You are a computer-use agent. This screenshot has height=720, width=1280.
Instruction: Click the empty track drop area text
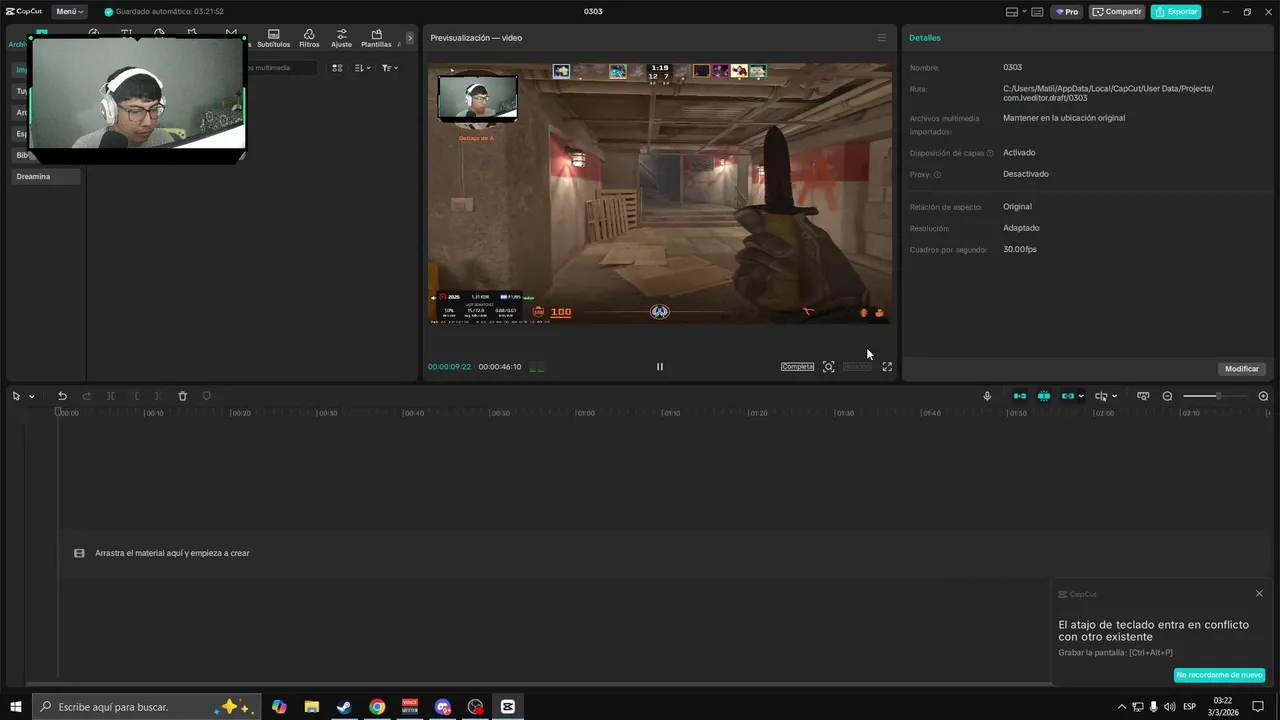(x=172, y=553)
